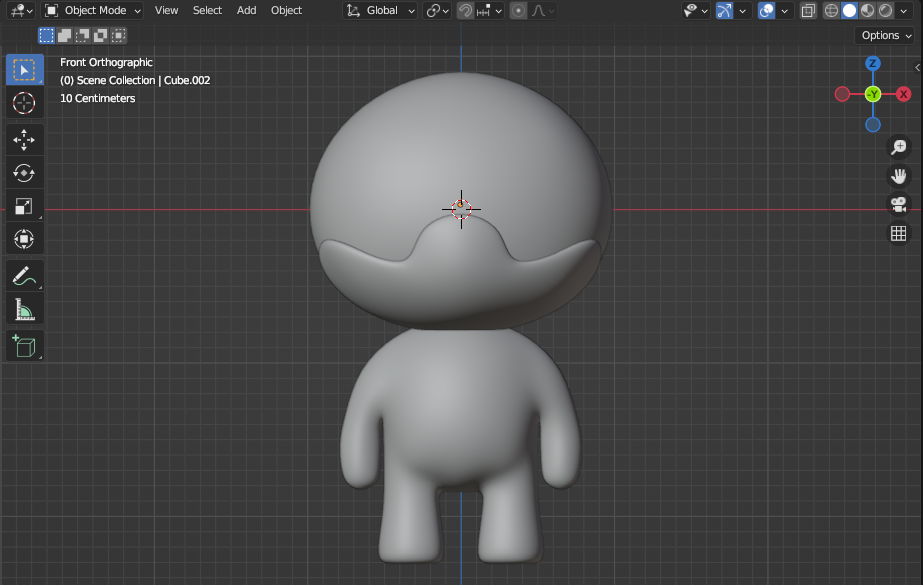Toggle X-ray view

pyautogui.click(x=808, y=10)
